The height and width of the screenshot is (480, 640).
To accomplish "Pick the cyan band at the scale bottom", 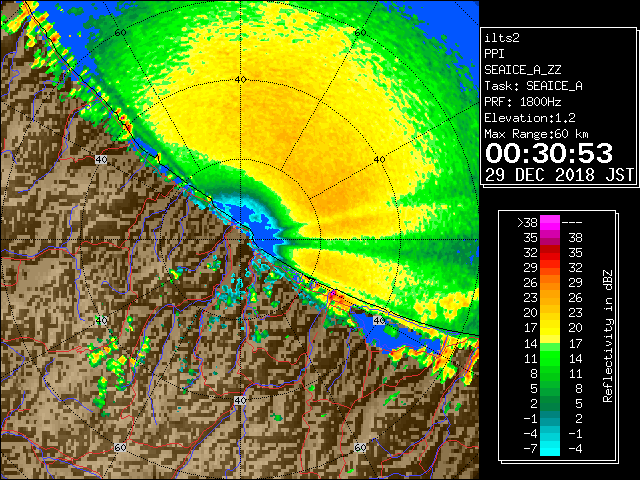I will point(550,449).
